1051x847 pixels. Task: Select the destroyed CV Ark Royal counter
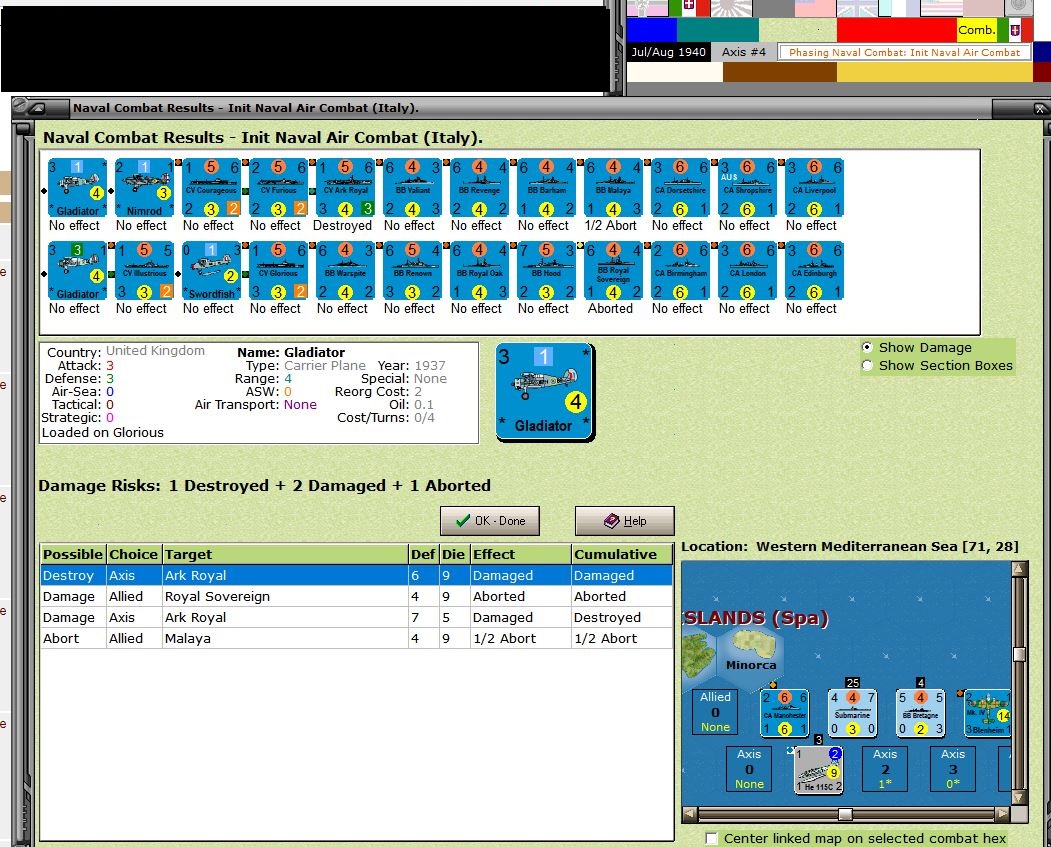[345, 187]
